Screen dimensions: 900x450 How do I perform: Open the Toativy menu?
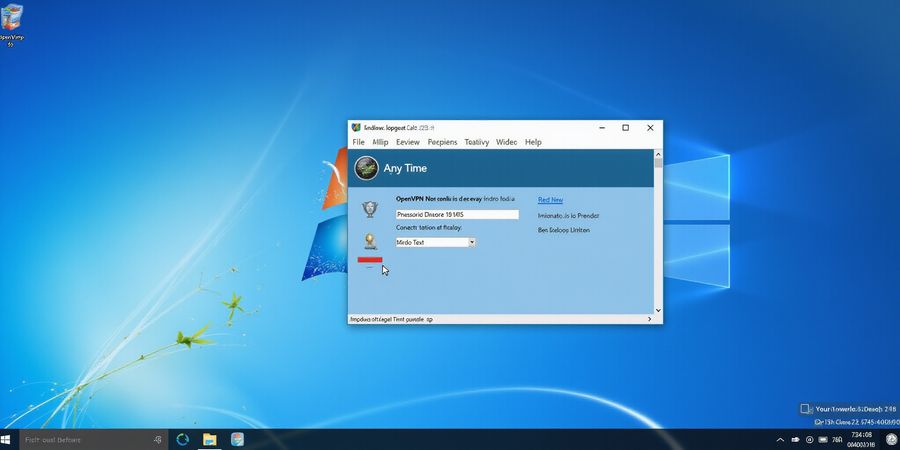click(476, 142)
